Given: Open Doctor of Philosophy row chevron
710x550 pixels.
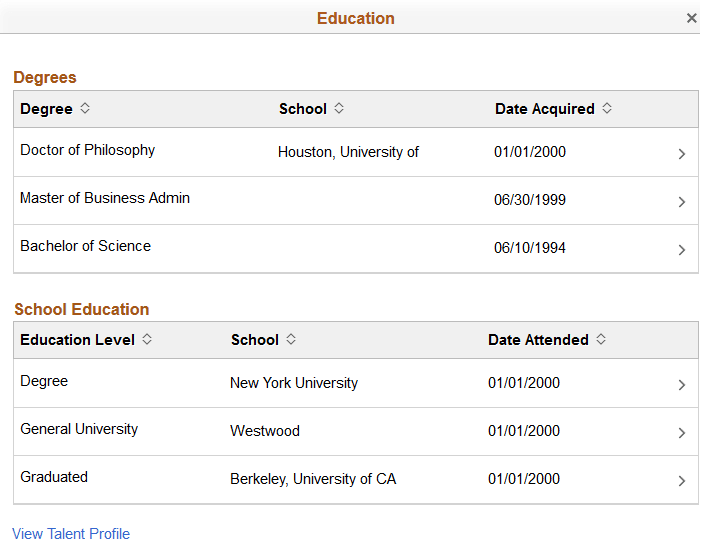Looking at the screenshot, I should point(682,154).
